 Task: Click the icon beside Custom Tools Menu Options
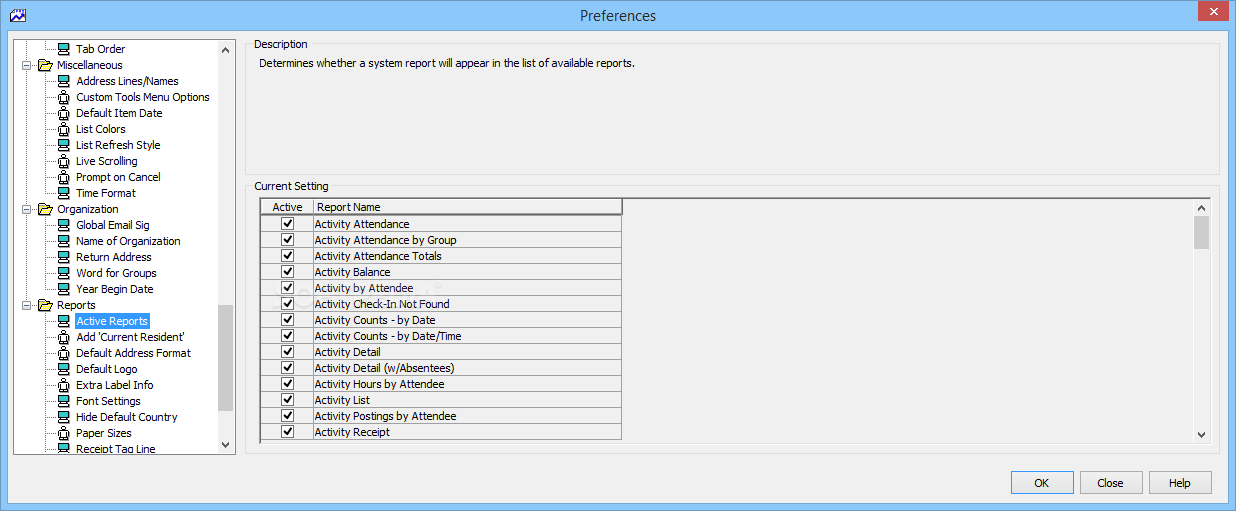point(64,97)
